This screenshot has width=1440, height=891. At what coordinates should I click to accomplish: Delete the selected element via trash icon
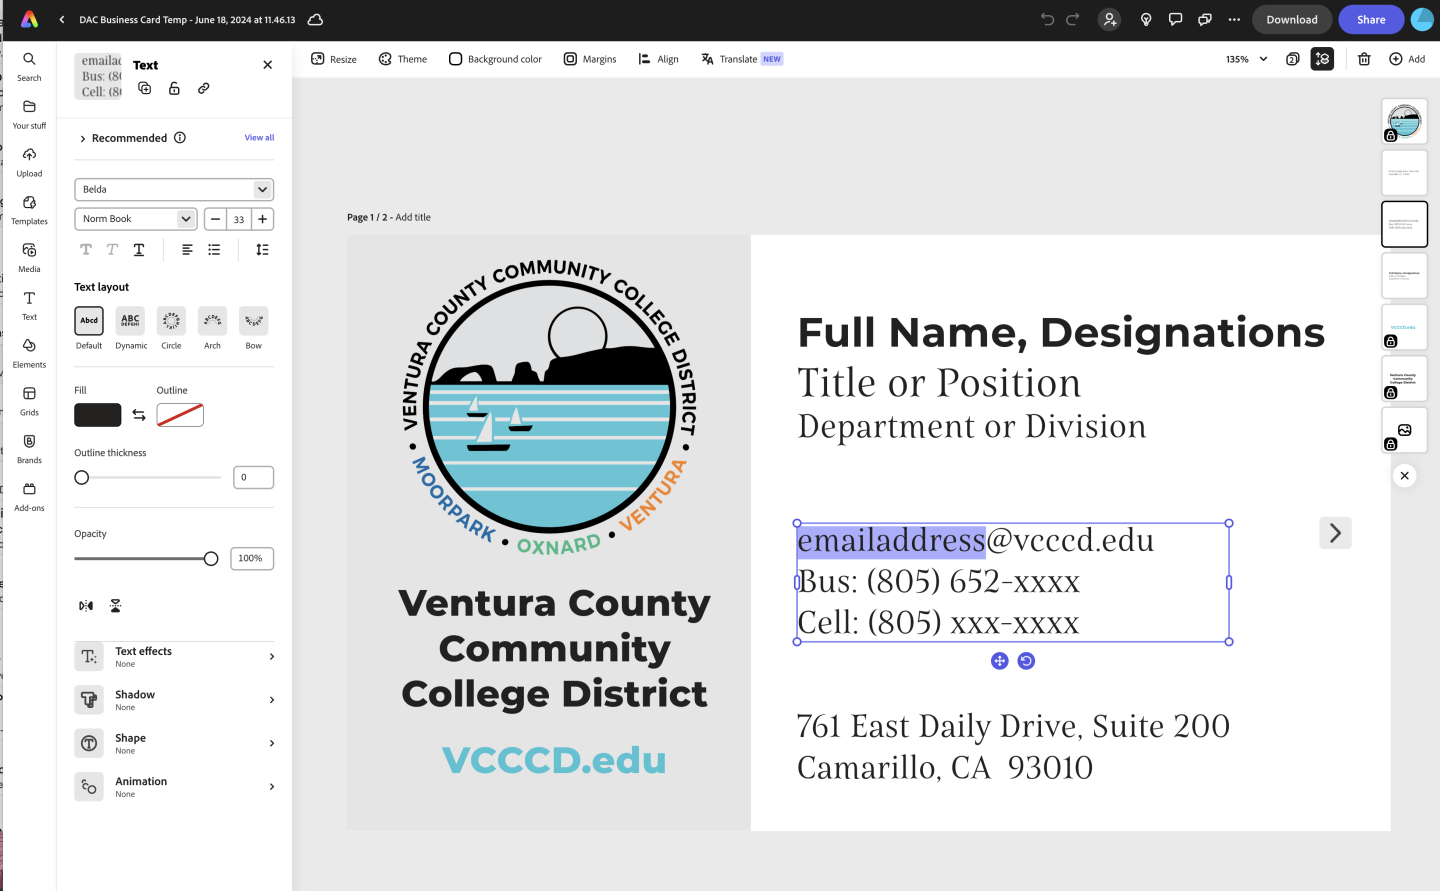point(1364,59)
